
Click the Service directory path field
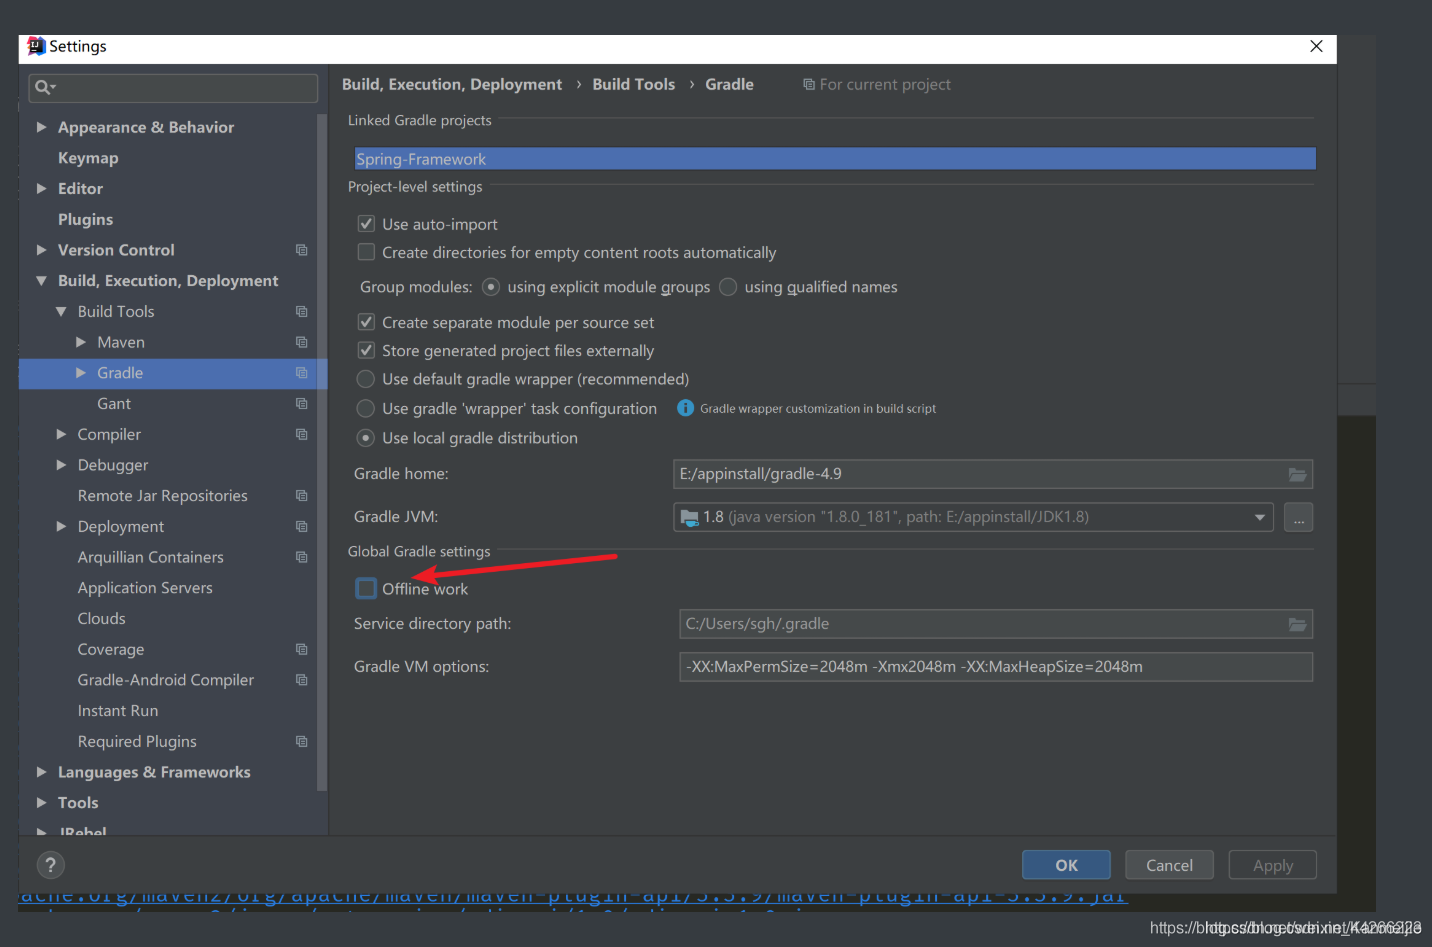996,624
